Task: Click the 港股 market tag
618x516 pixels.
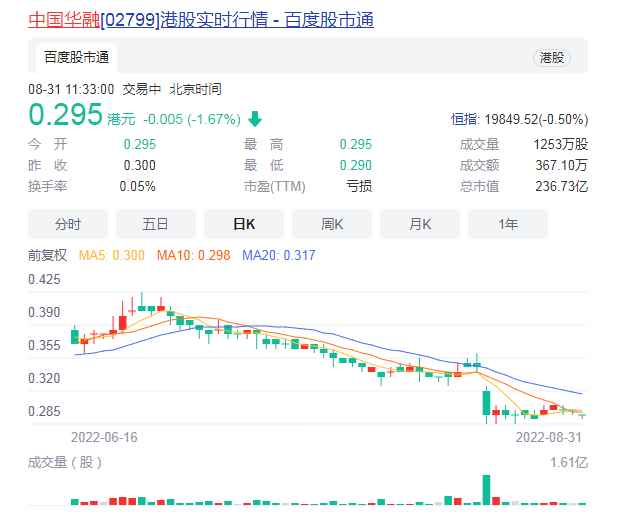Action: (x=551, y=57)
